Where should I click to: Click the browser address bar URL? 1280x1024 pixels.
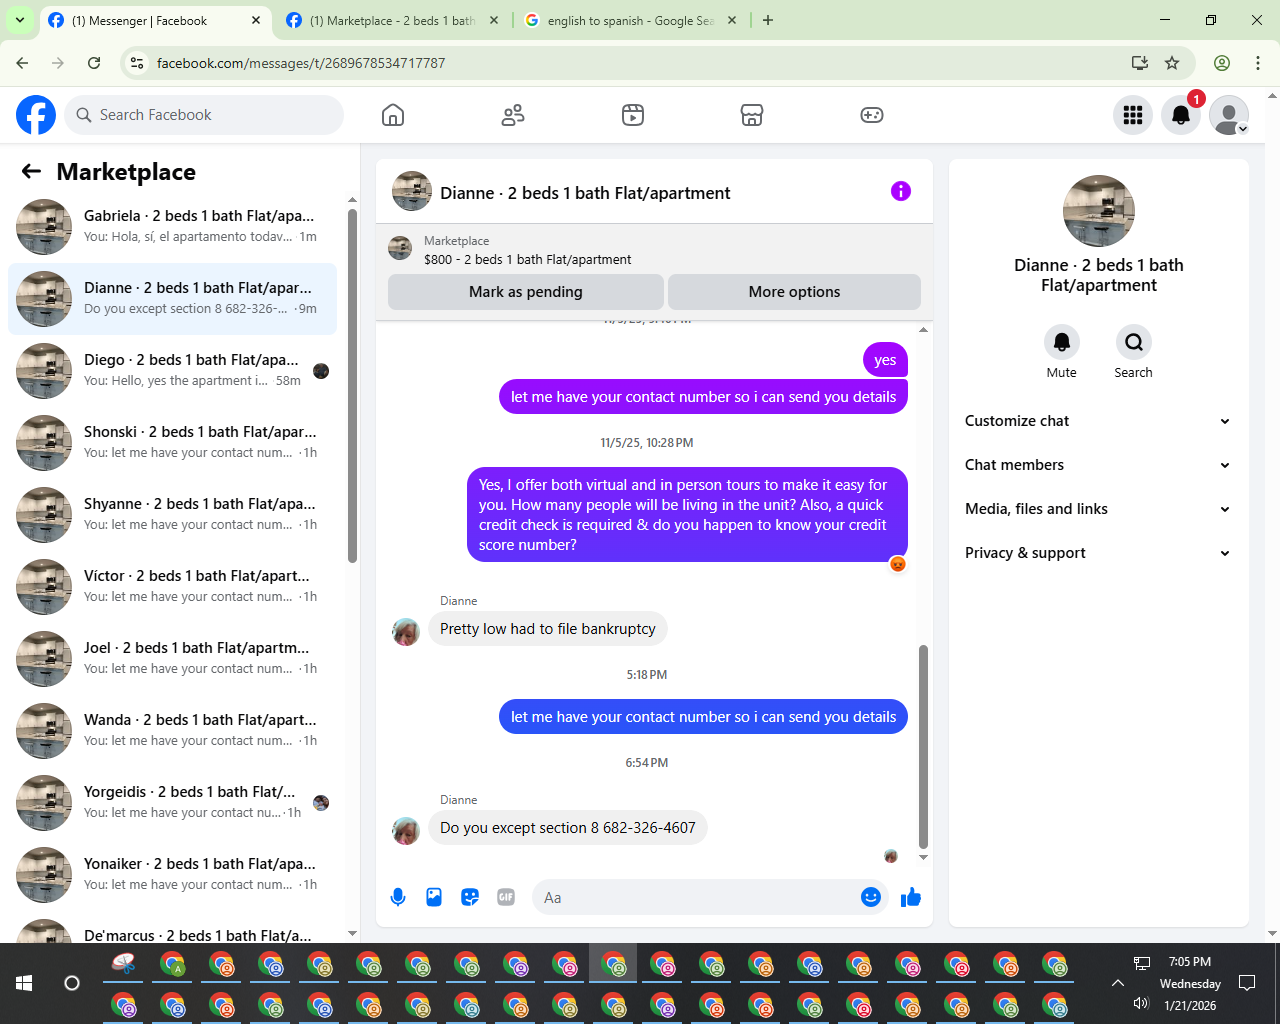pyautogui.click(x=301, y=63)
